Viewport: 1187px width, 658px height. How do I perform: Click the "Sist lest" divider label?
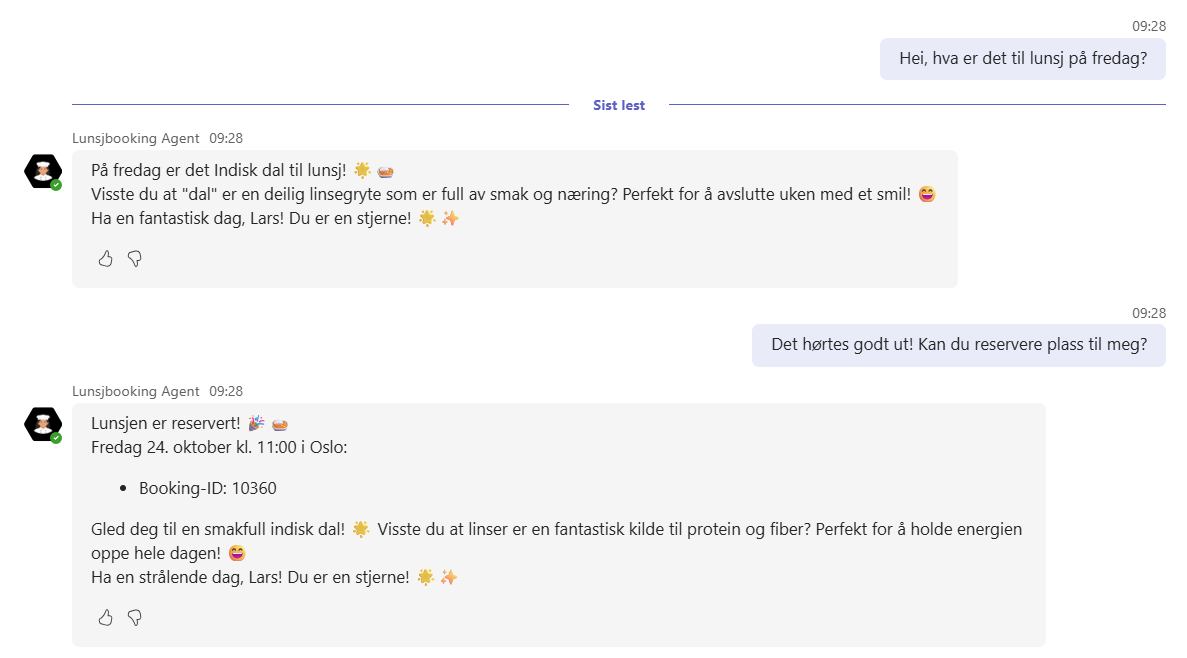[x=618, y=105]
